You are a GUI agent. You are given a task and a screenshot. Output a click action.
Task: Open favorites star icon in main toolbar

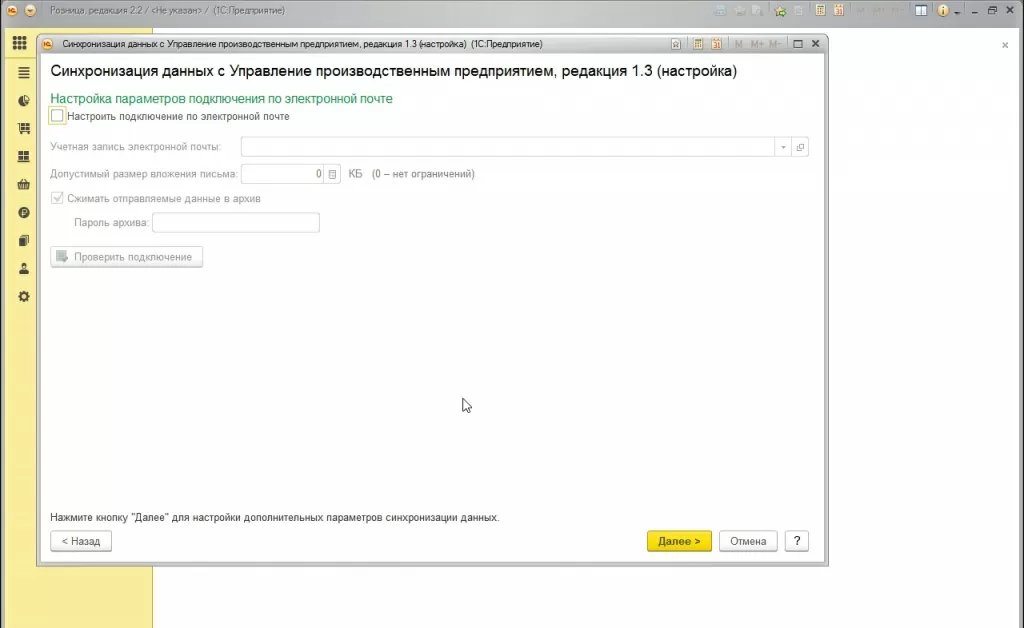[x=780, y=10]
